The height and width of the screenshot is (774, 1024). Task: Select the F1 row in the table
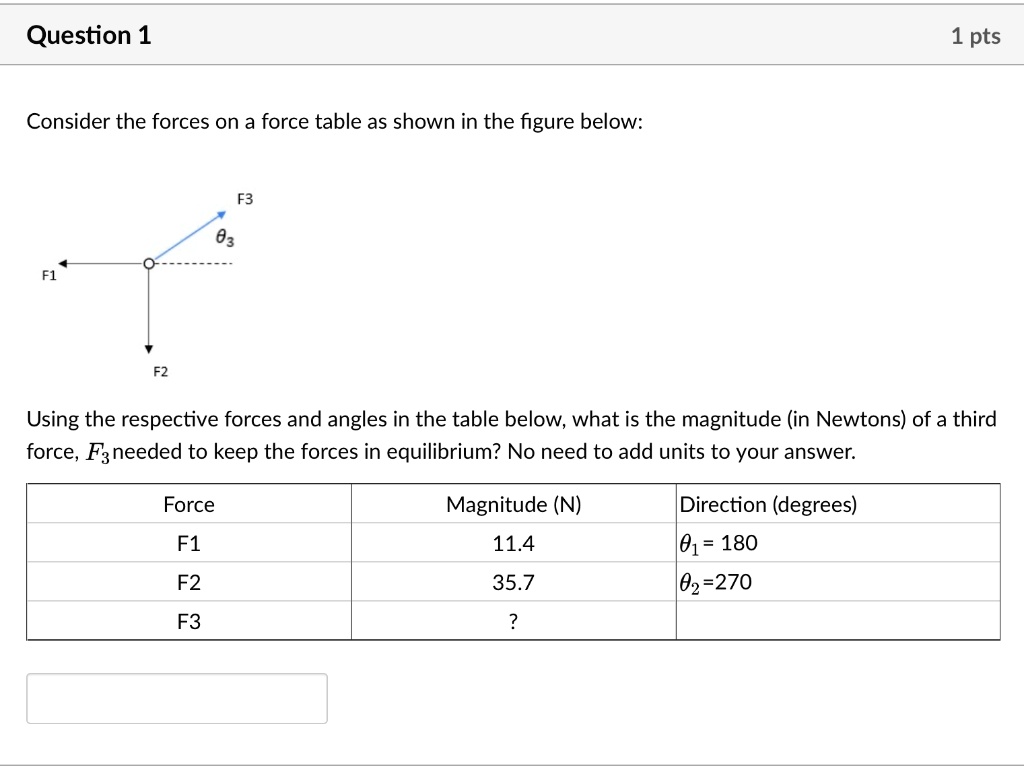188,543
